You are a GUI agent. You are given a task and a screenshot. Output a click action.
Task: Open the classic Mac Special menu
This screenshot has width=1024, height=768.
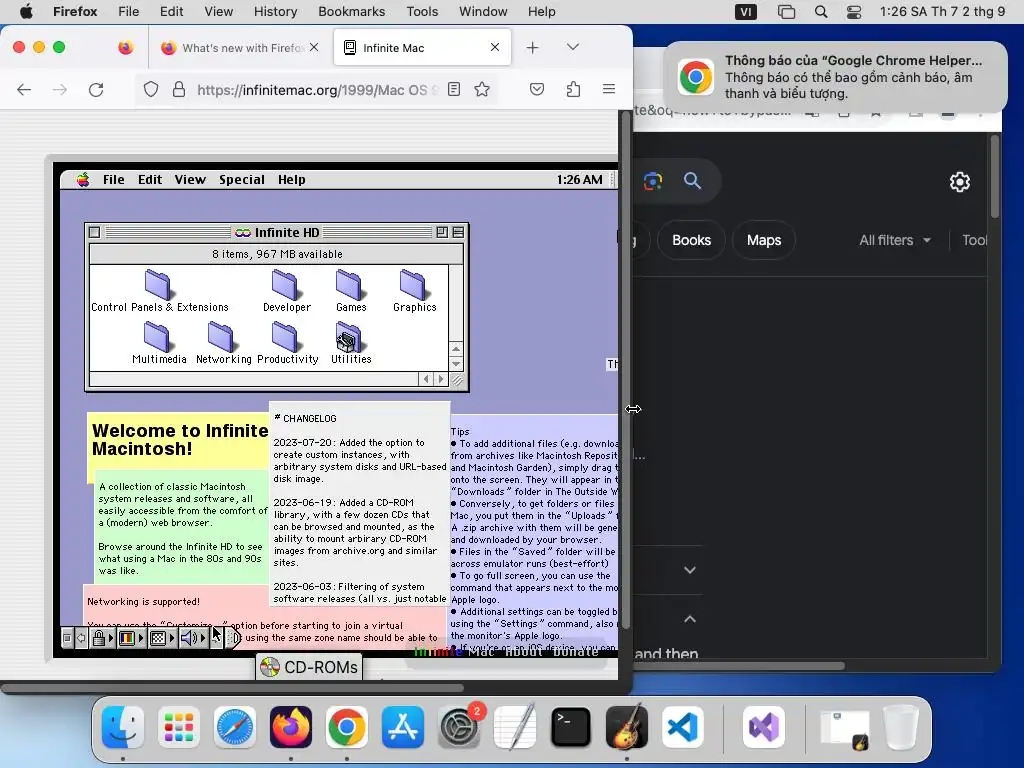[242, 180]
